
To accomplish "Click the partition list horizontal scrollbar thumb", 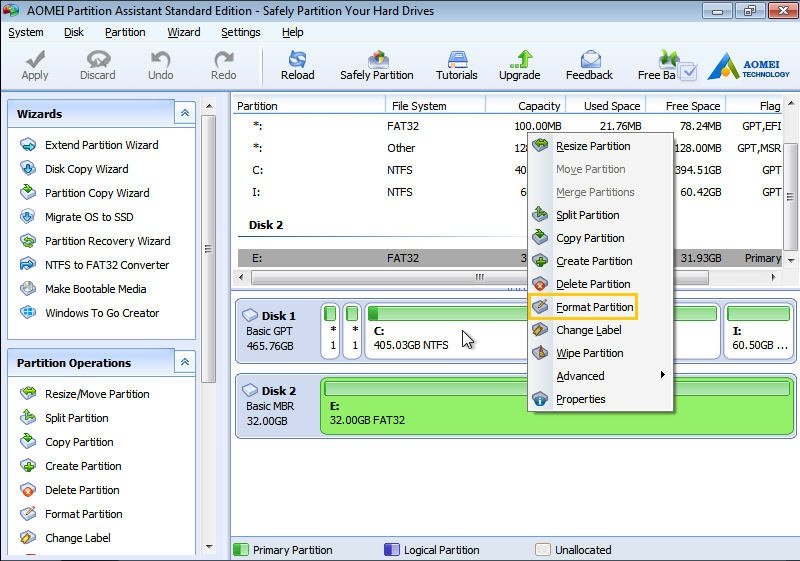I will [x=480, y=277].
